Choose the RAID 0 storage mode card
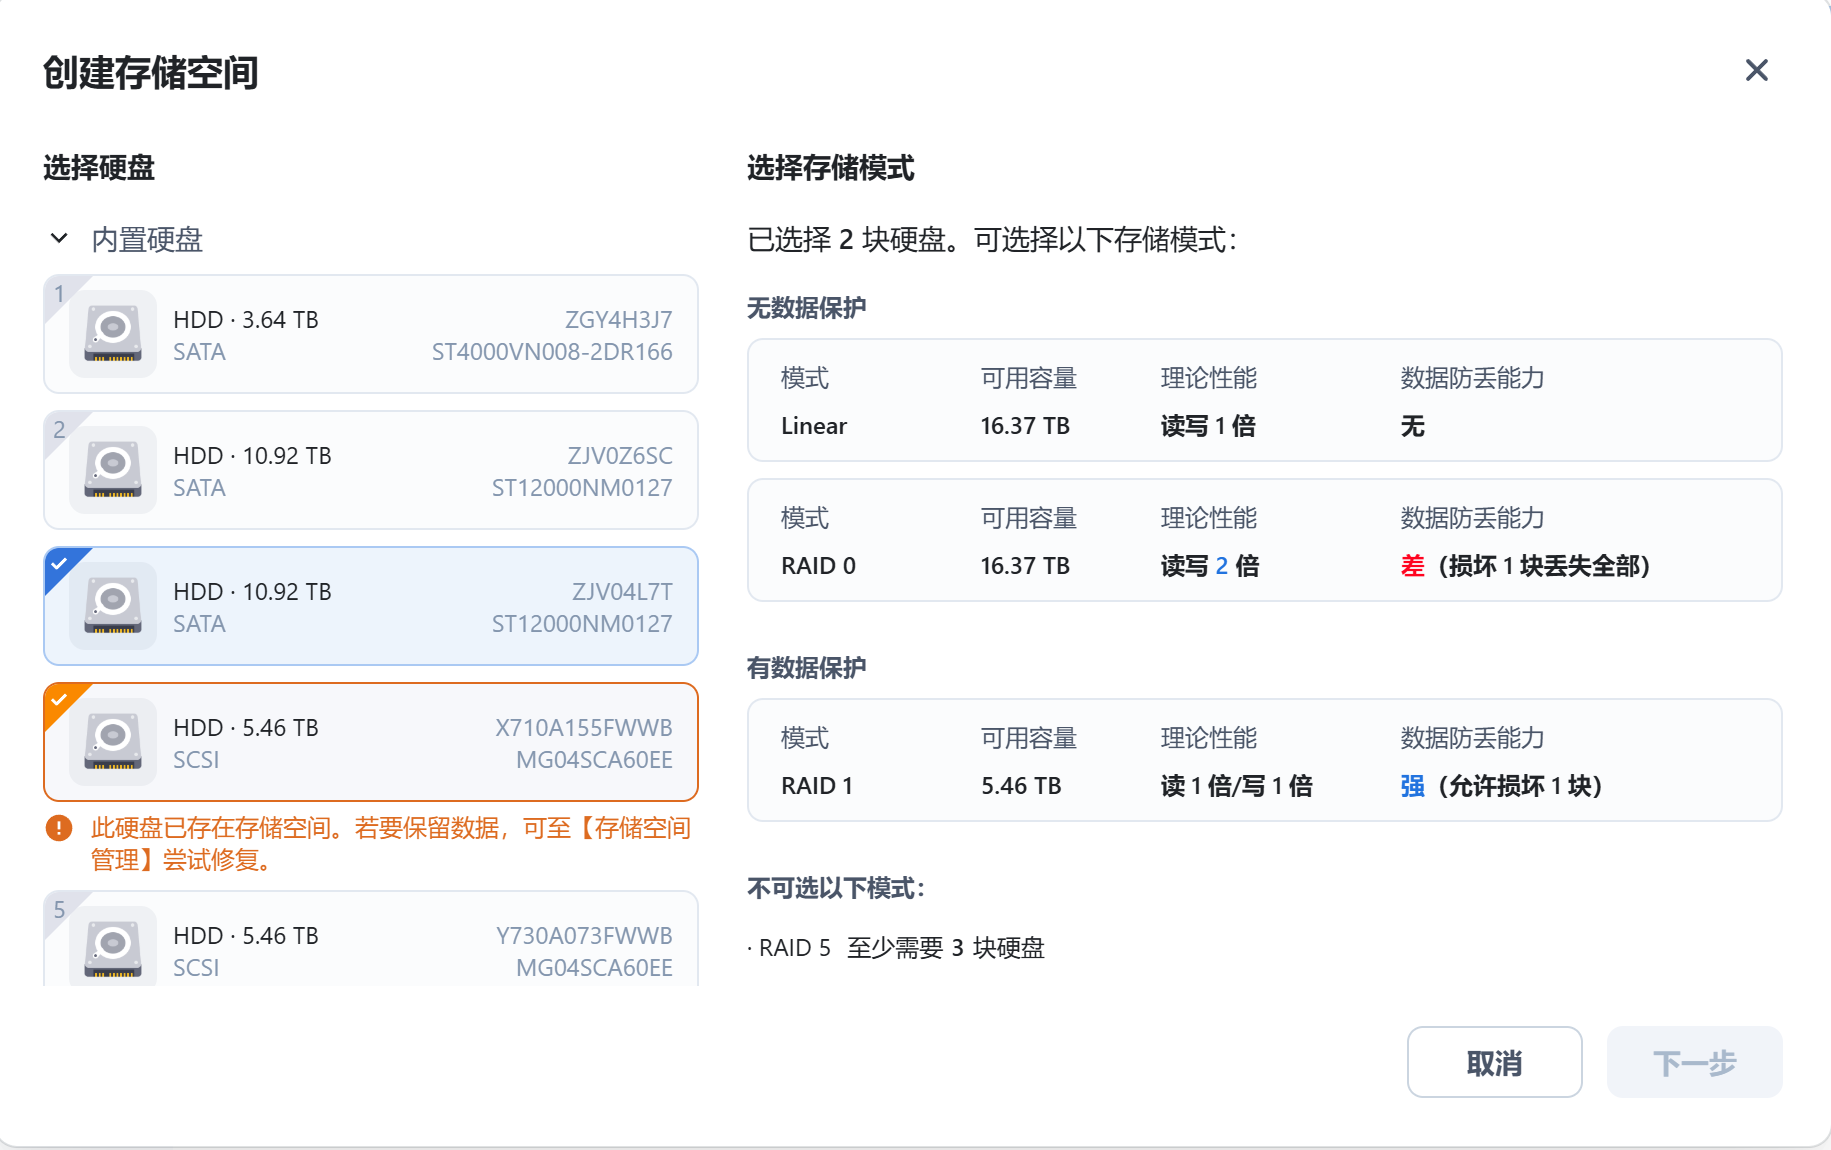The image size is (1831, 1150). click(1265, 540)
